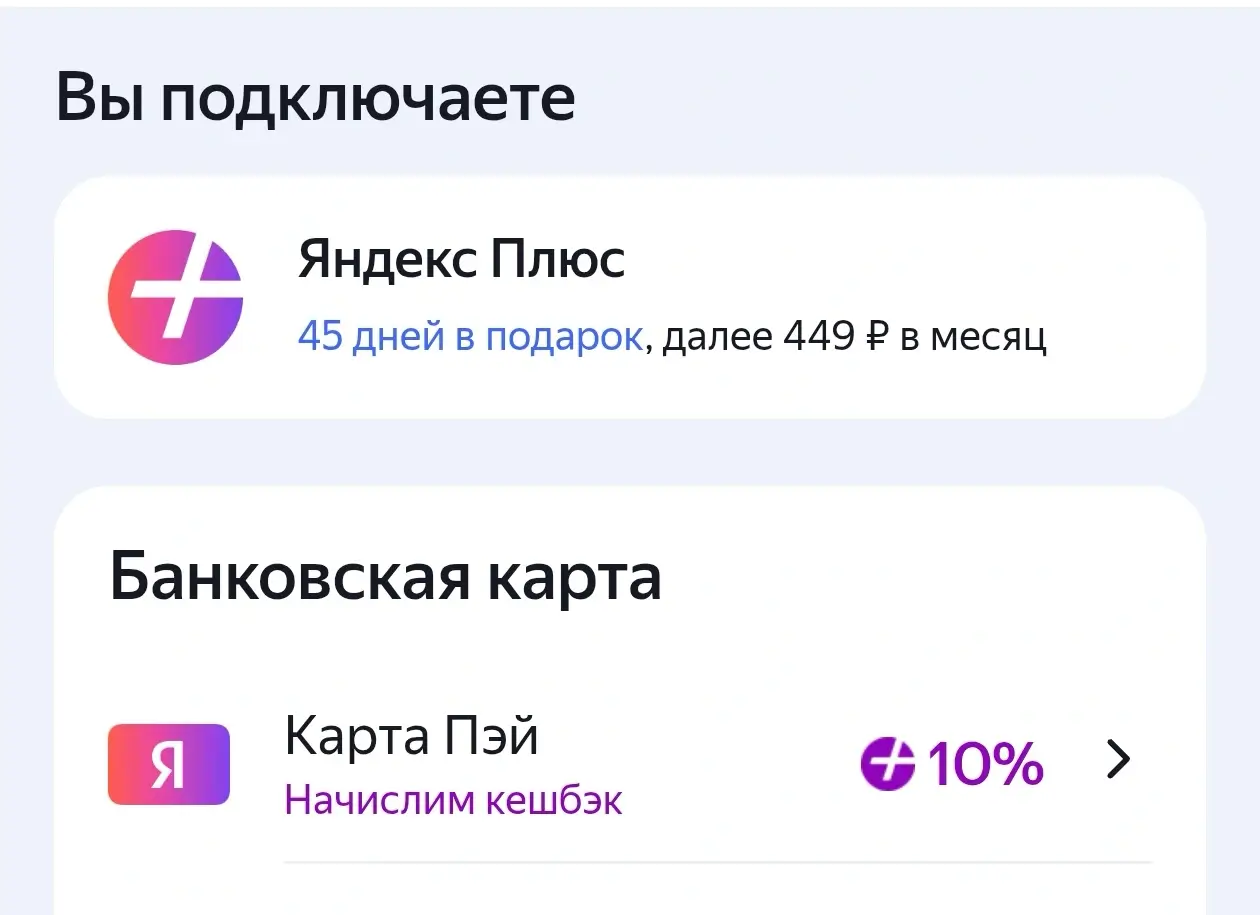The width and height of the screenshot is (1260, 915).
Task: Tap the red-purple Я card icon
Action: click(x=168, y=764)
